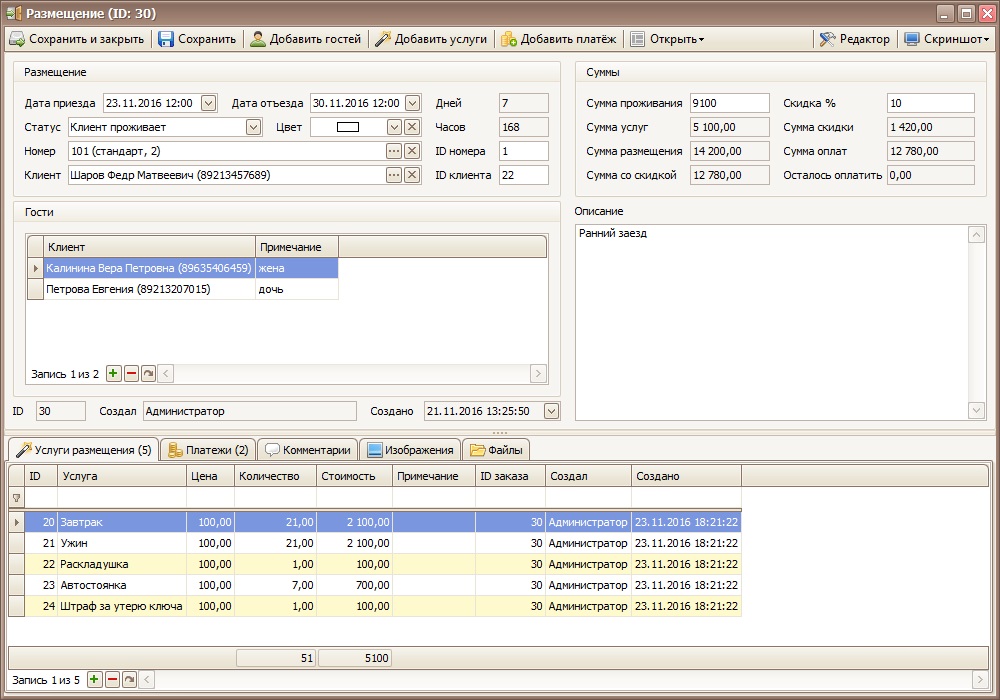This screenshot has width=1000, height=700.
Task: Select the Автостоянка service row
Action: (x=383, y=585)
